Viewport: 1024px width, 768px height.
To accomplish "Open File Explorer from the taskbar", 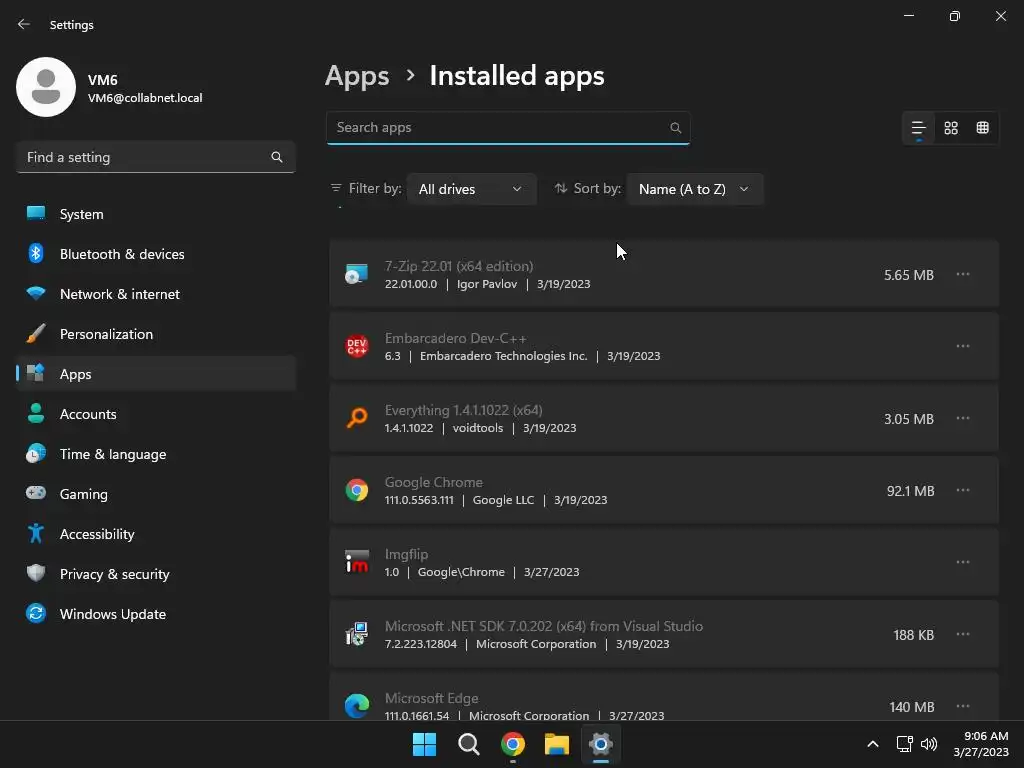I will [x=557, y=744].
